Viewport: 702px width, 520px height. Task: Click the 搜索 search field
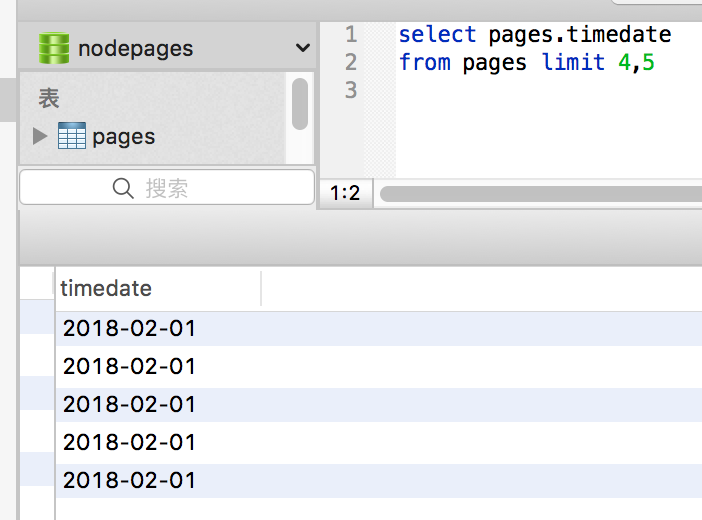[167, 187]
